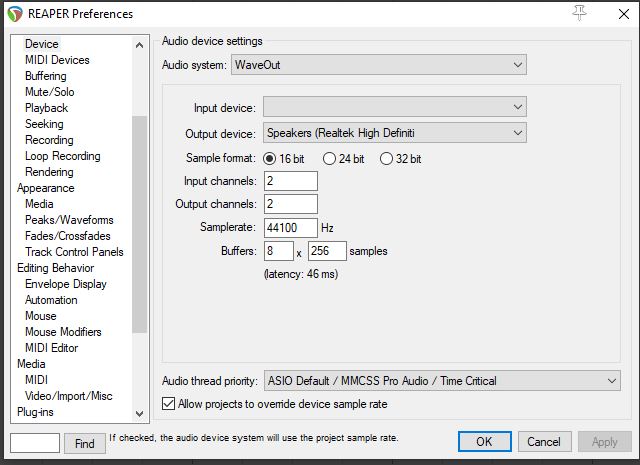640x465 pixels.
Task: Click the Find button
Action: tap(84, 443)
